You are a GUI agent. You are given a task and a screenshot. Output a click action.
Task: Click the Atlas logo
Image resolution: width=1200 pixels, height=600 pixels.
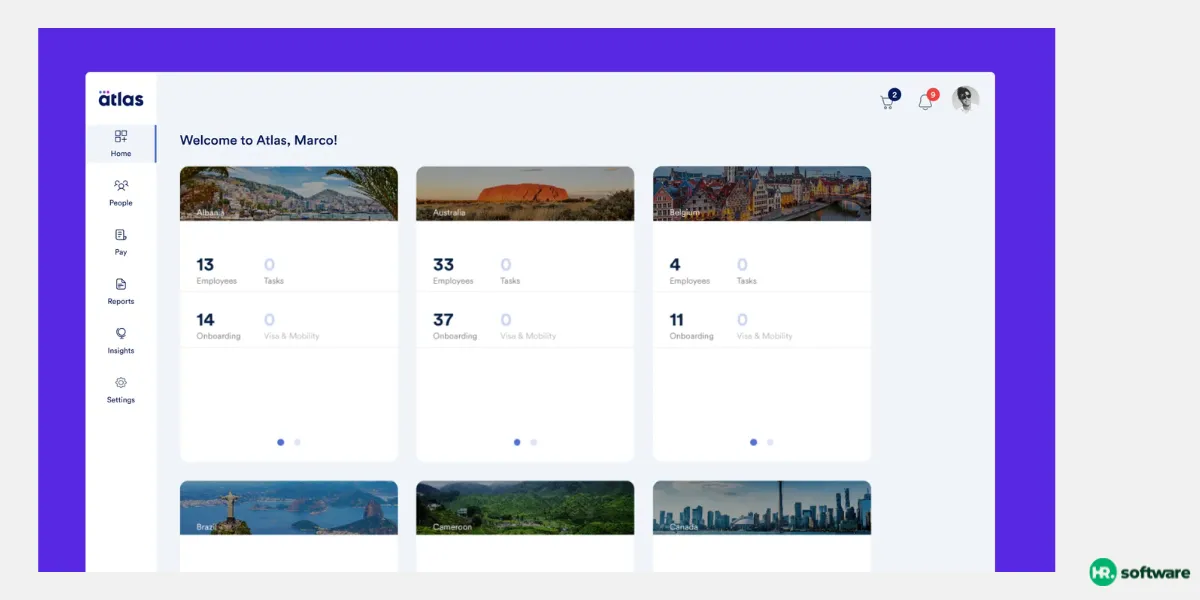click(x=121, y=97)
